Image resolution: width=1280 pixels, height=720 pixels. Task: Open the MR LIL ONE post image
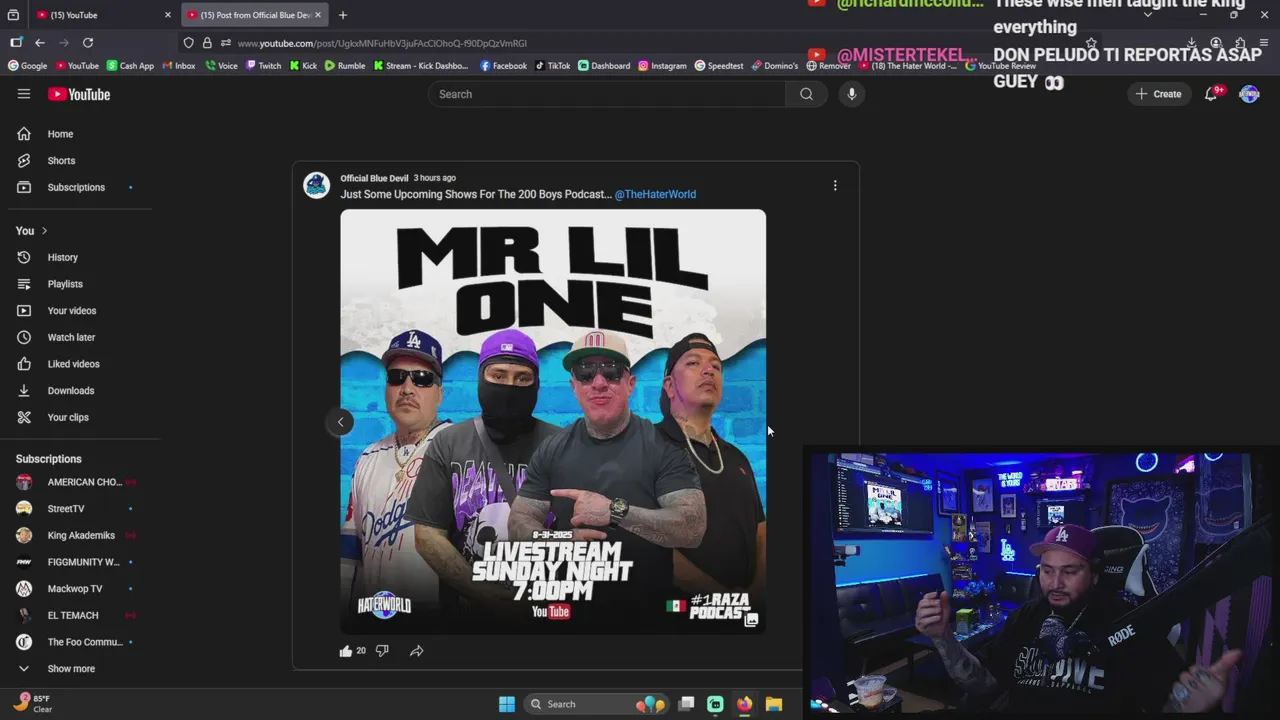(x=553, y=421)
